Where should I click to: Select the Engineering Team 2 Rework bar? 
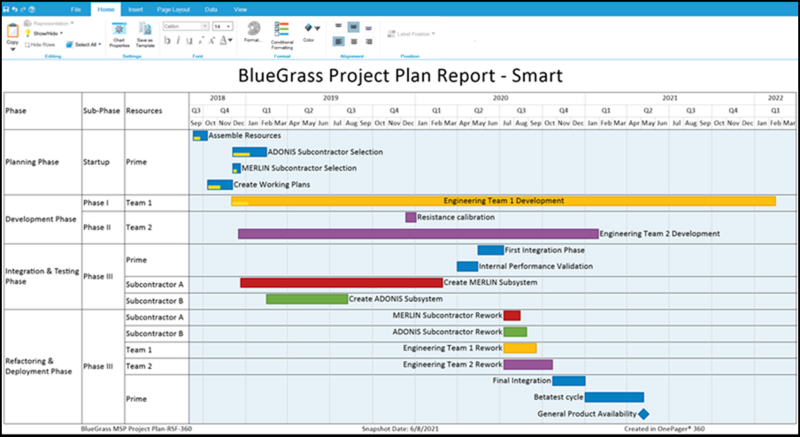[x=528, y=365]
